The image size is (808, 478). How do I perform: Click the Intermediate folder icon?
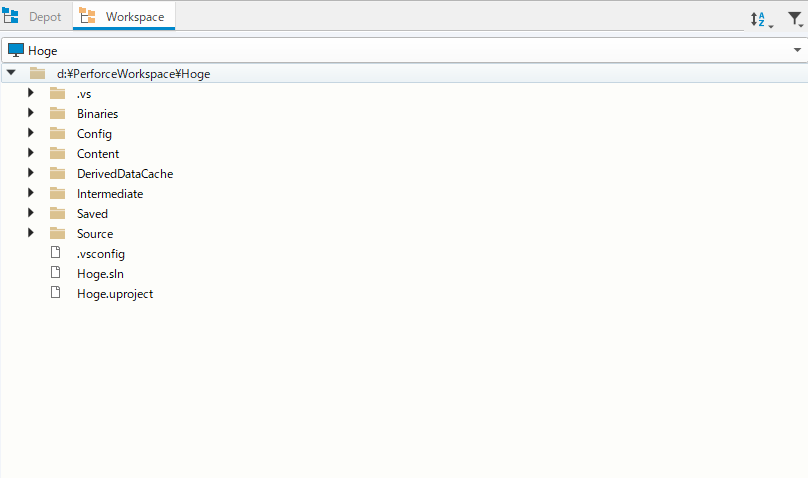pos(57,194)
